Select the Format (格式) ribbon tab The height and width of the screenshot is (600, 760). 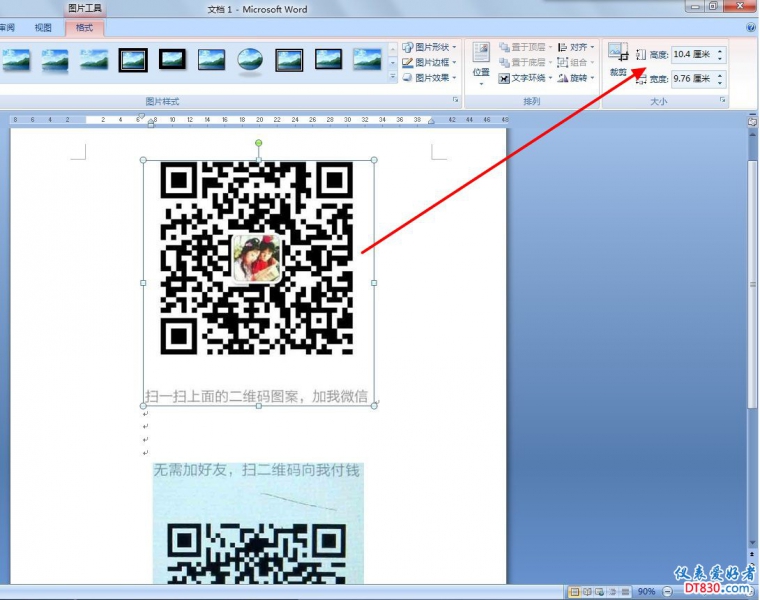click(85, 28)
